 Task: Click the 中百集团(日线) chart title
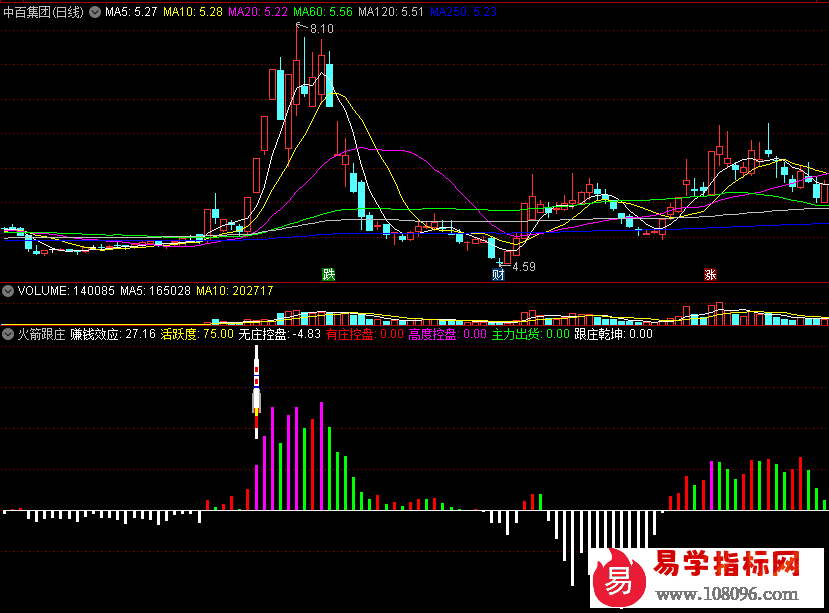click(44, 12)
